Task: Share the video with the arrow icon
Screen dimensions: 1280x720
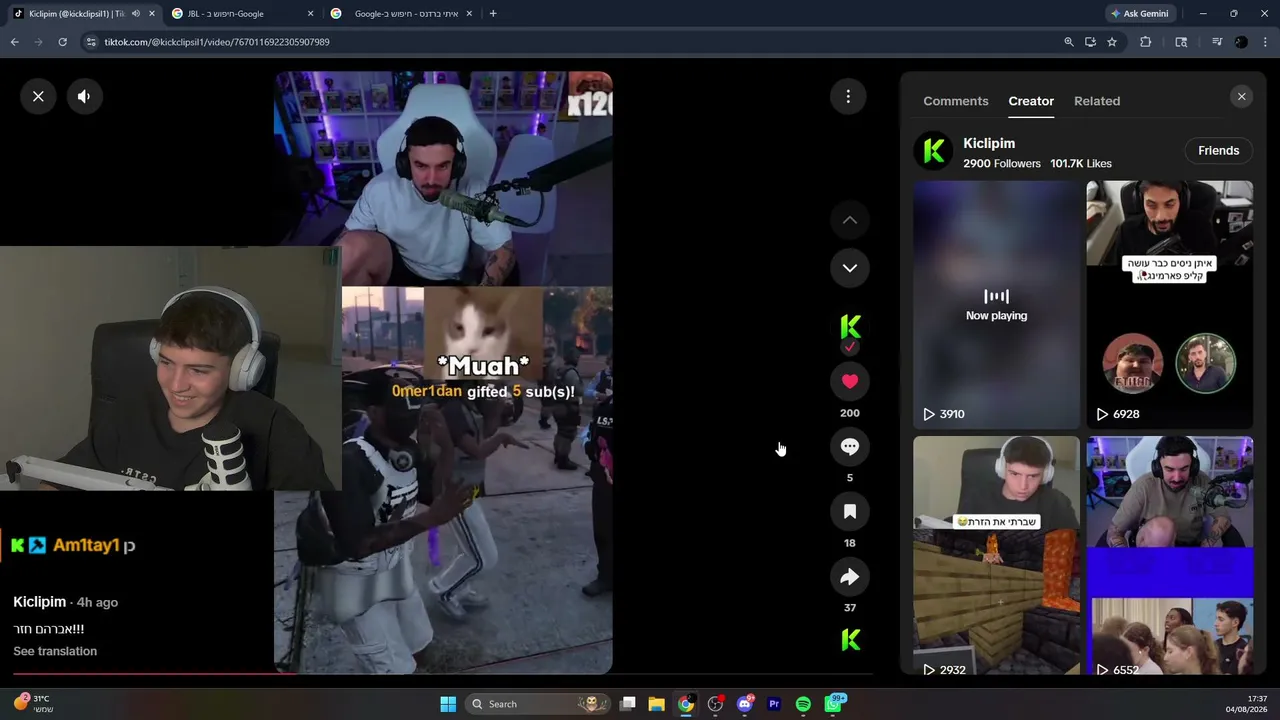Action: coord(850,576)
